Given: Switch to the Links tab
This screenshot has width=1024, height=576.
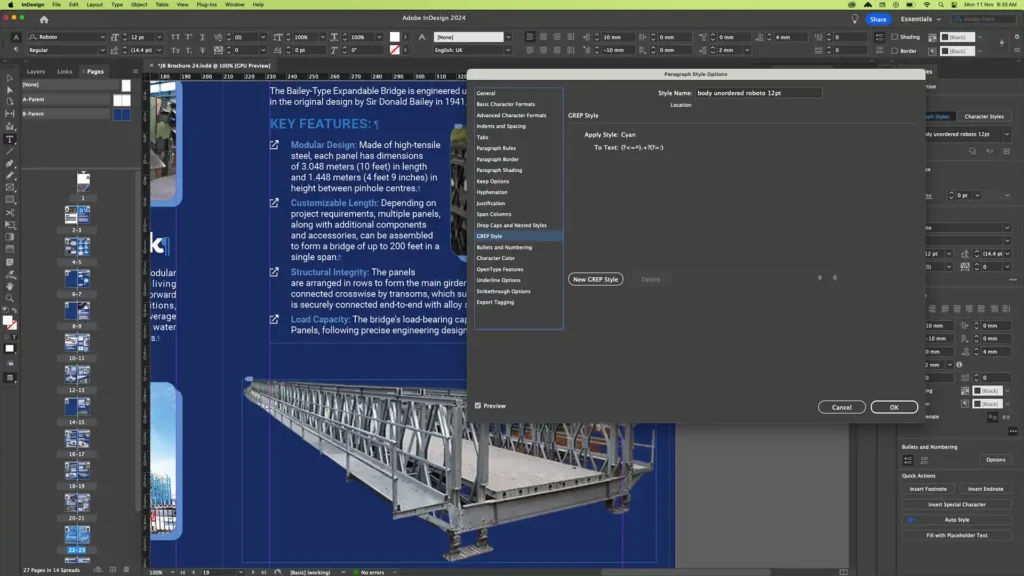Looking at the screenshot, I should click(x=65, y=71).
